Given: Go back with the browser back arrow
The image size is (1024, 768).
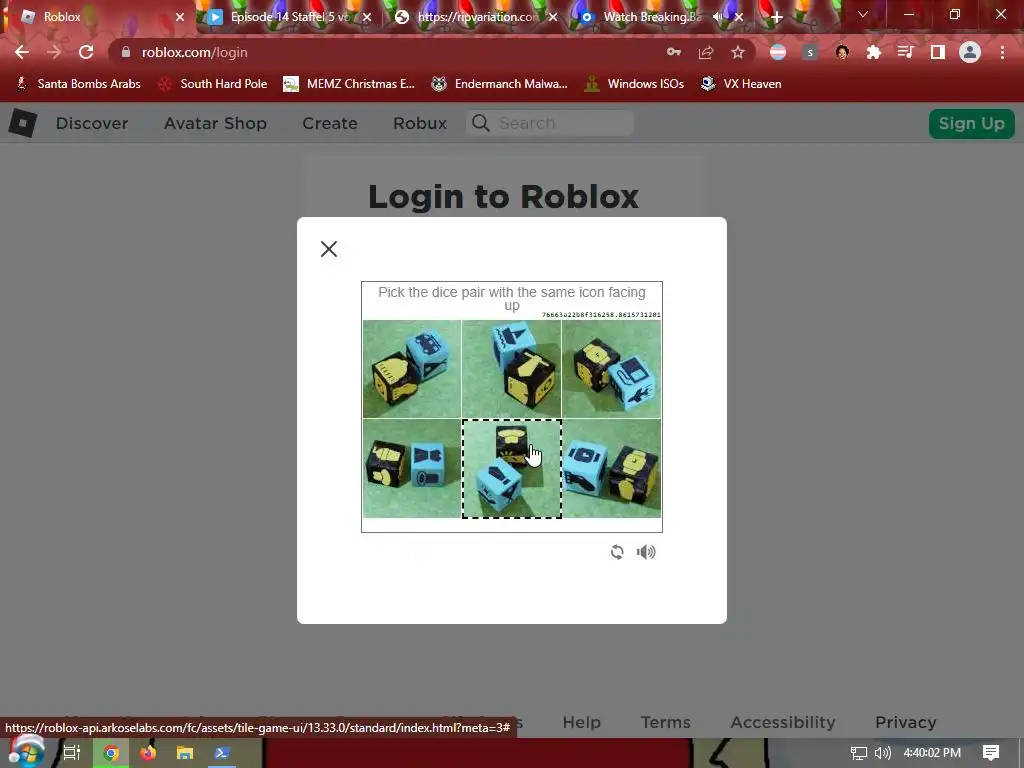Looking at the screenshot, I should pyautogui.click(x=22, y=52).
